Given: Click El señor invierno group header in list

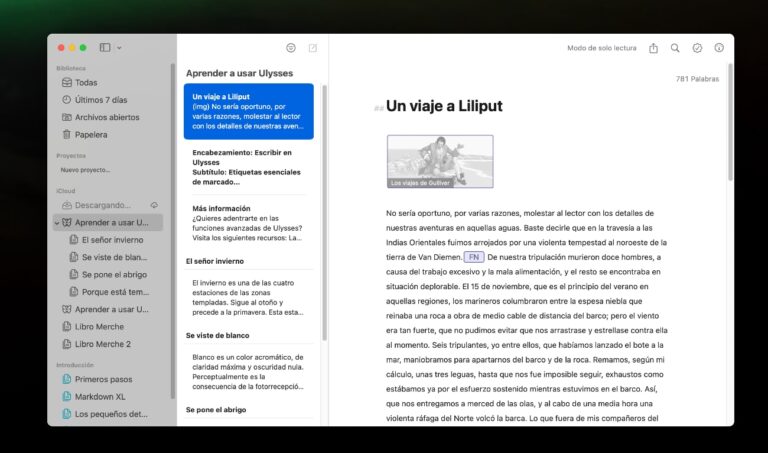Looking at the screenshot, I should tap(215, 261).
